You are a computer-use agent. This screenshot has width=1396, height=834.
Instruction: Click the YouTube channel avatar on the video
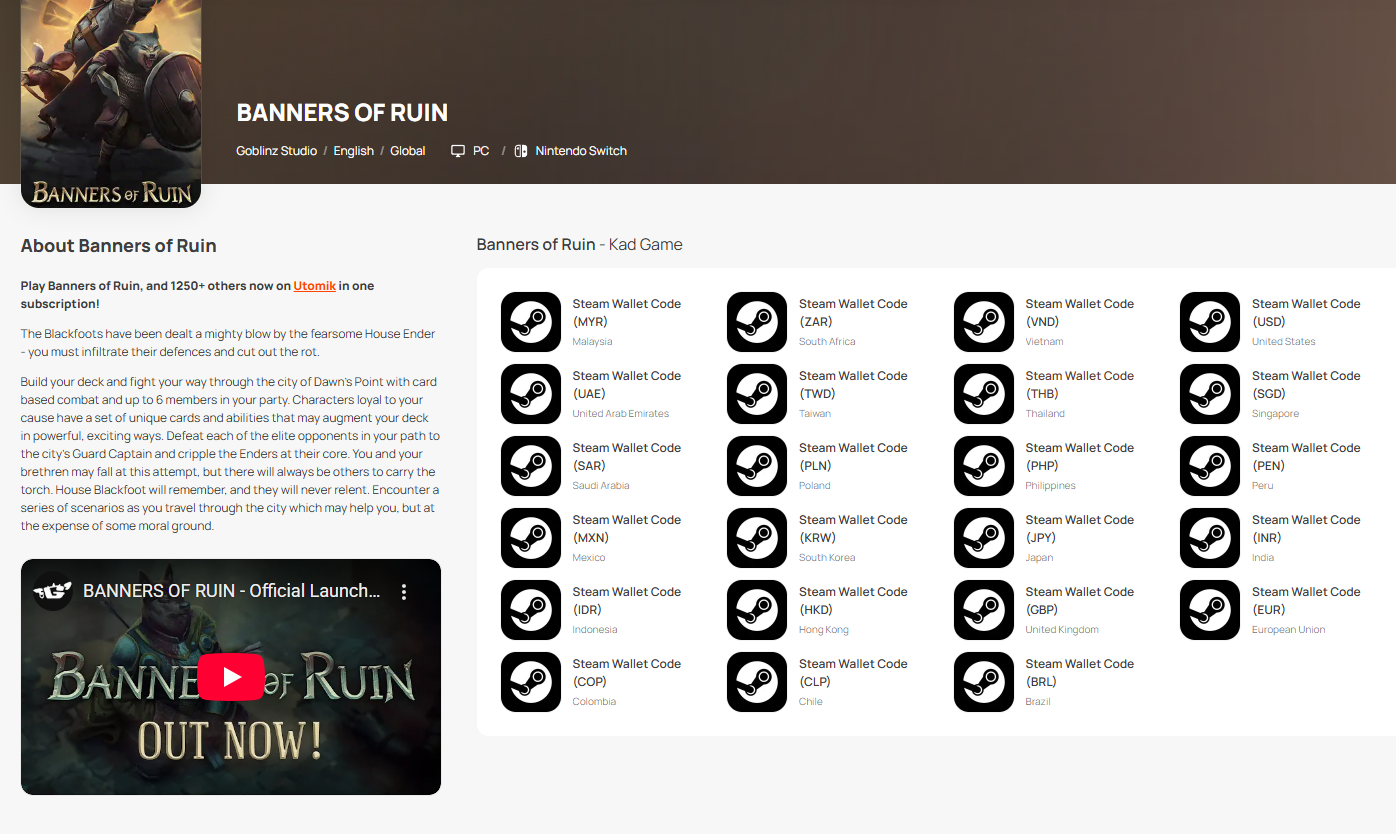click(52, 591)
